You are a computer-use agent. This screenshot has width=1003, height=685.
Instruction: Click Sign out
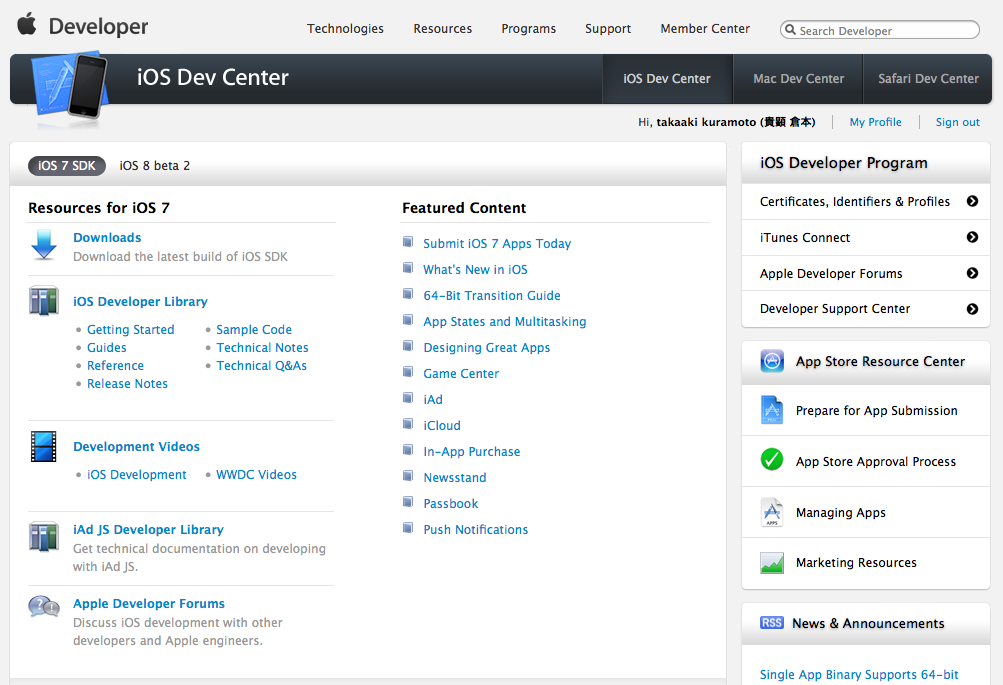click(x=958, y=122)
